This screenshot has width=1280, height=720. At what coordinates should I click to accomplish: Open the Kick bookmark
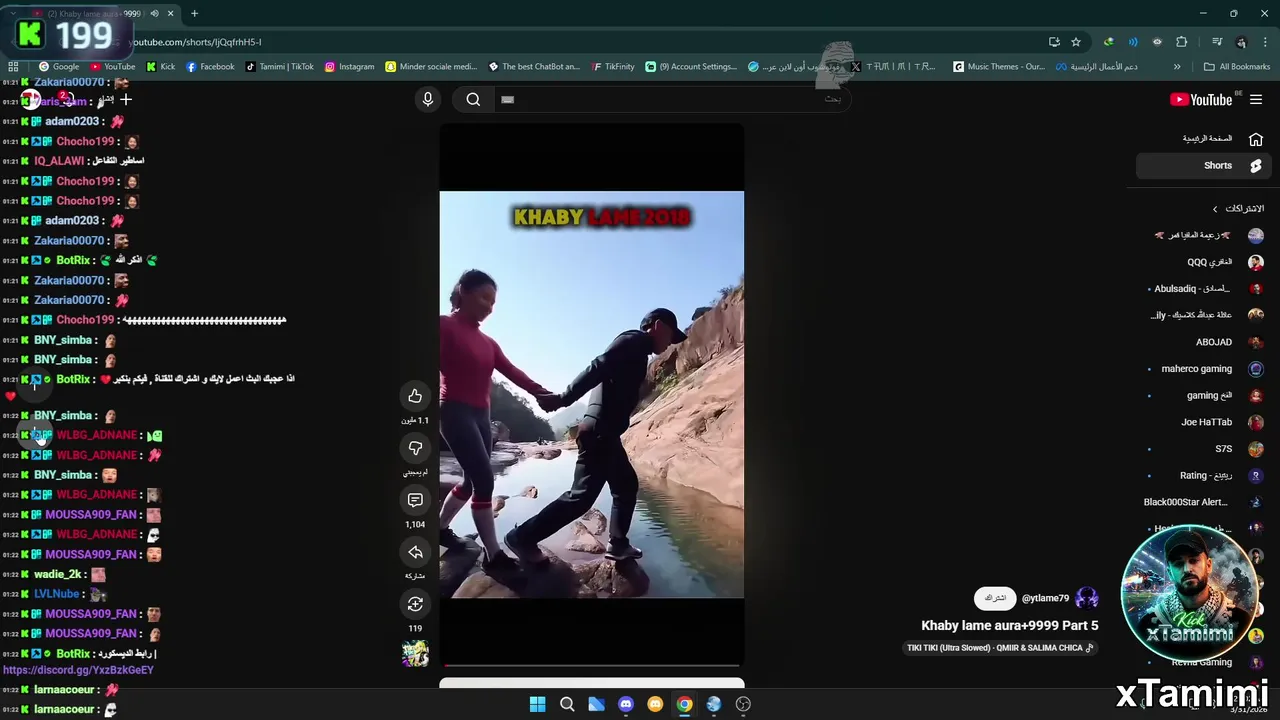click(x=160, y=67)
